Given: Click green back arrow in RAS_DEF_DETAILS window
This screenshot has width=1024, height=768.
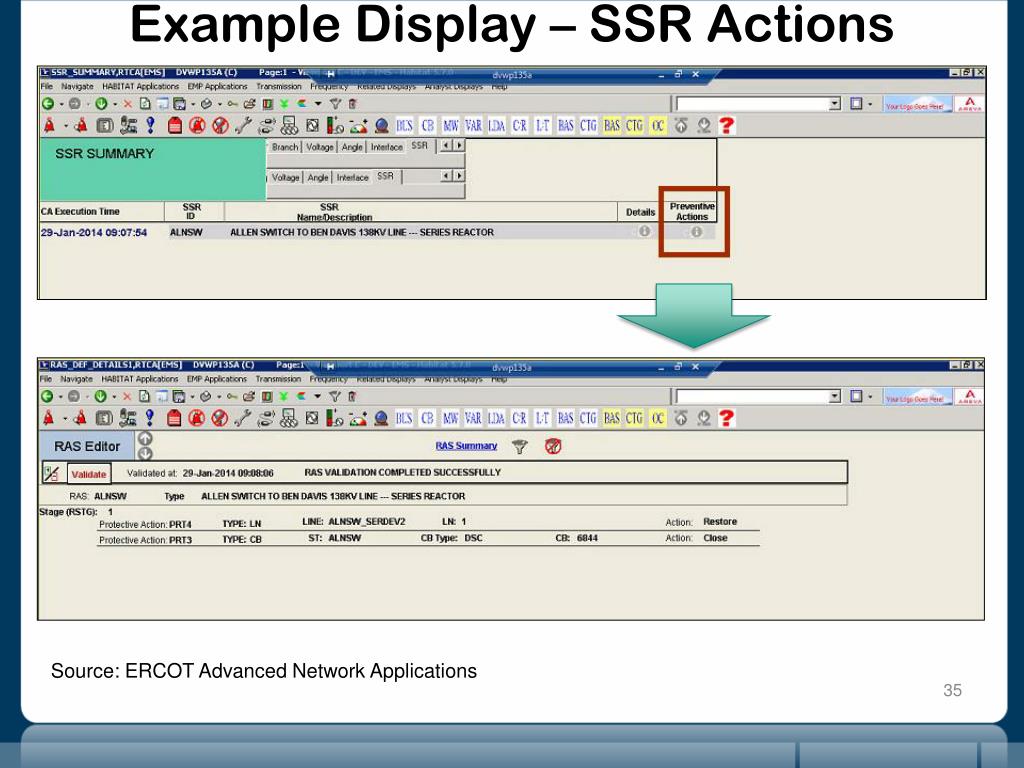Looking at the screenshot, I should coord(47,396).
